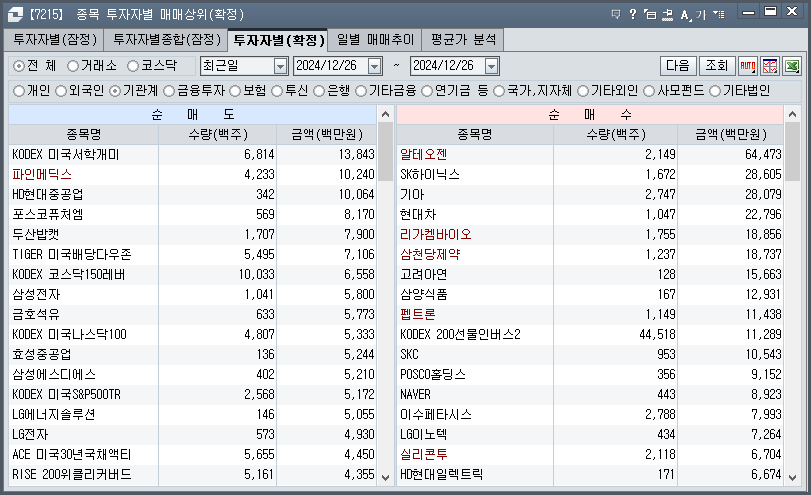Select the 금융투자 radio button
The image size is (811, 495).
(x=169, y=91)
